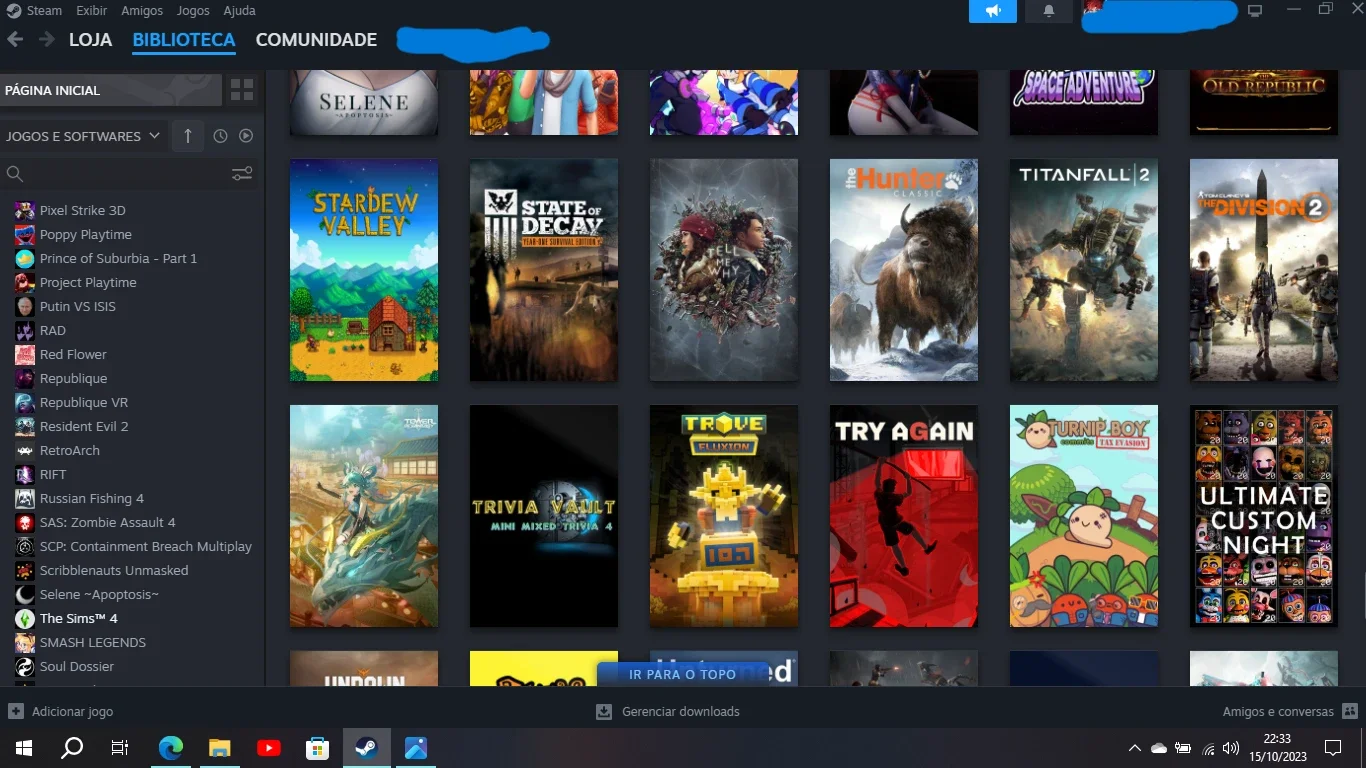Open the Windows notification center
The width and height of the screenshot is (1366, 768).
pyautogui.click(x=1332, y=748)
